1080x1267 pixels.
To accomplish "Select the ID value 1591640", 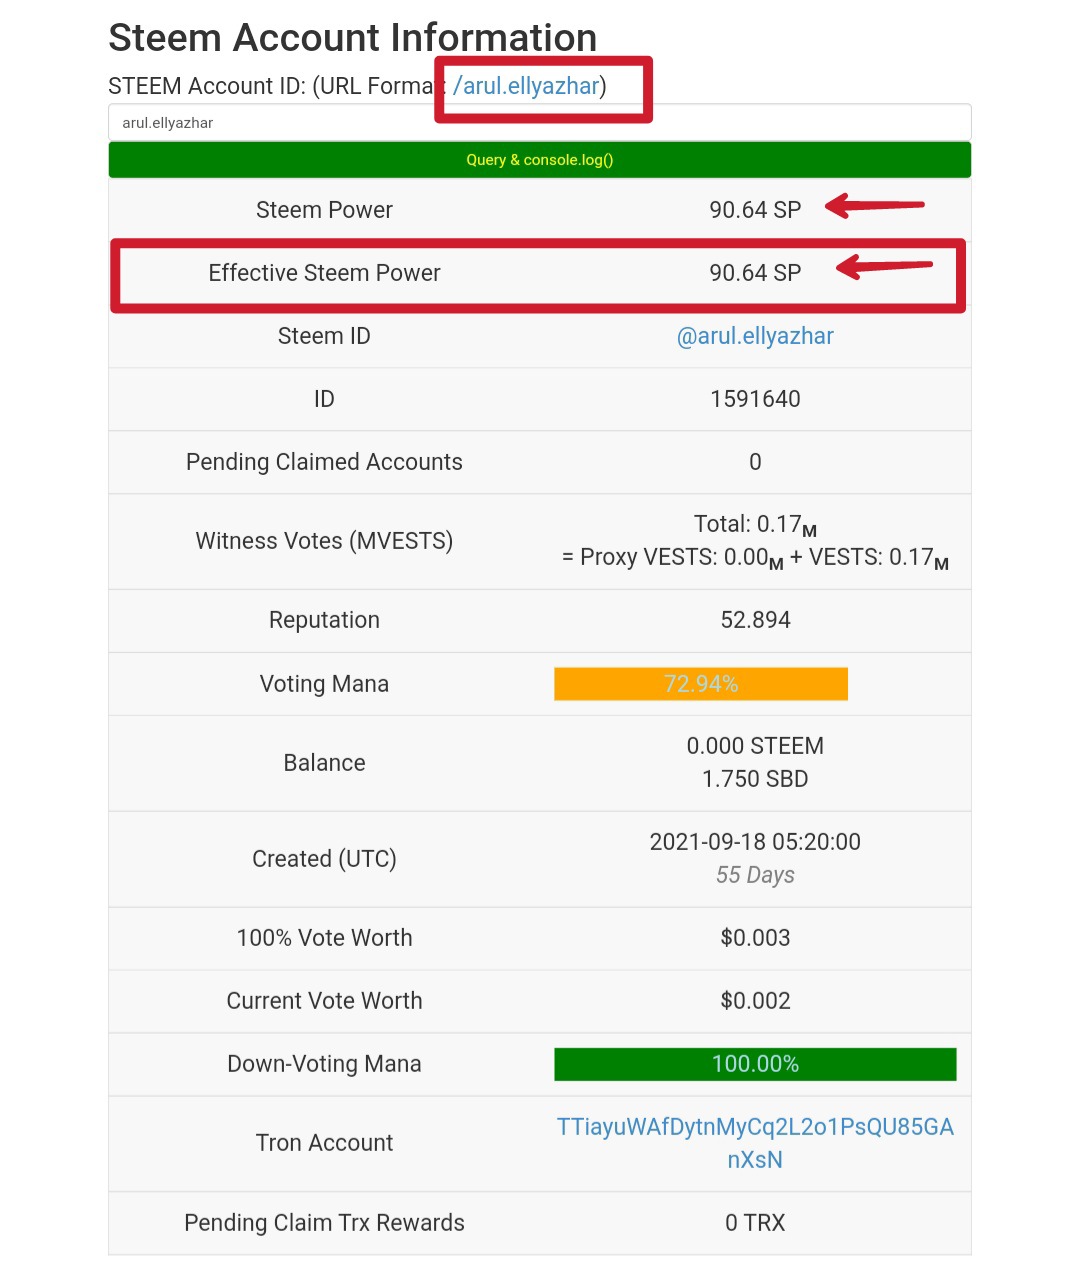I will click(x=755, y=399).
